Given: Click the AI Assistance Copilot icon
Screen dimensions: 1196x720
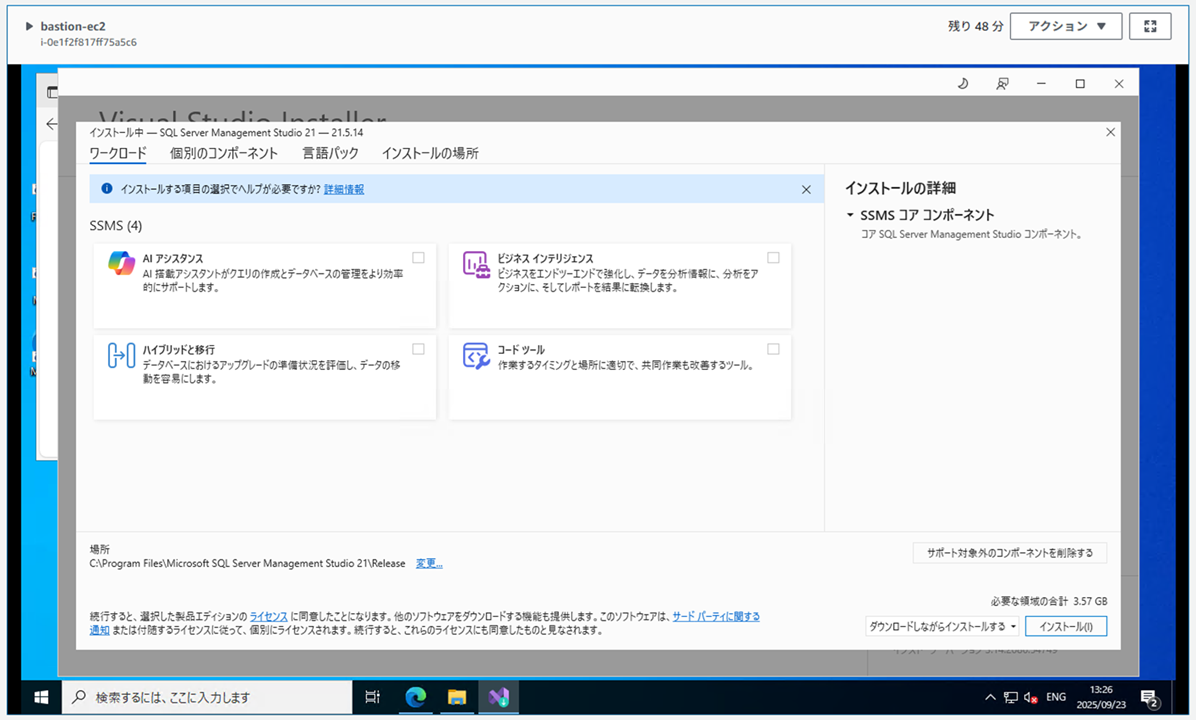Looking at the screenshot, I should pos(121,263).
